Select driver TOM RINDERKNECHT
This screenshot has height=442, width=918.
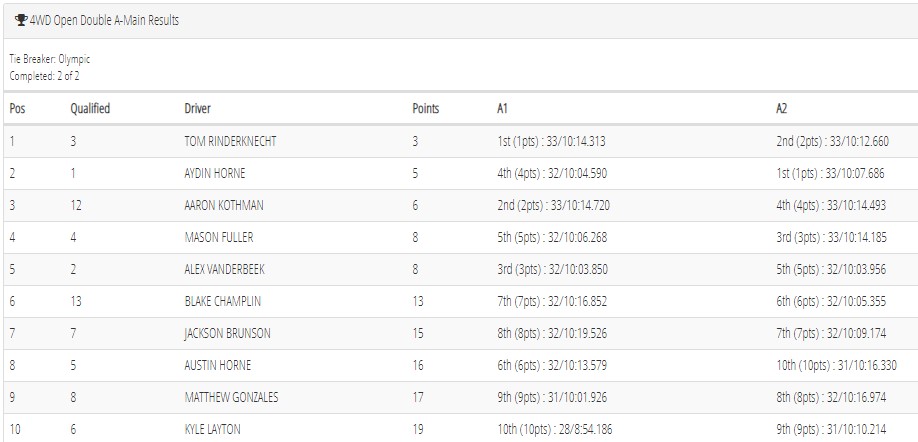230,141
